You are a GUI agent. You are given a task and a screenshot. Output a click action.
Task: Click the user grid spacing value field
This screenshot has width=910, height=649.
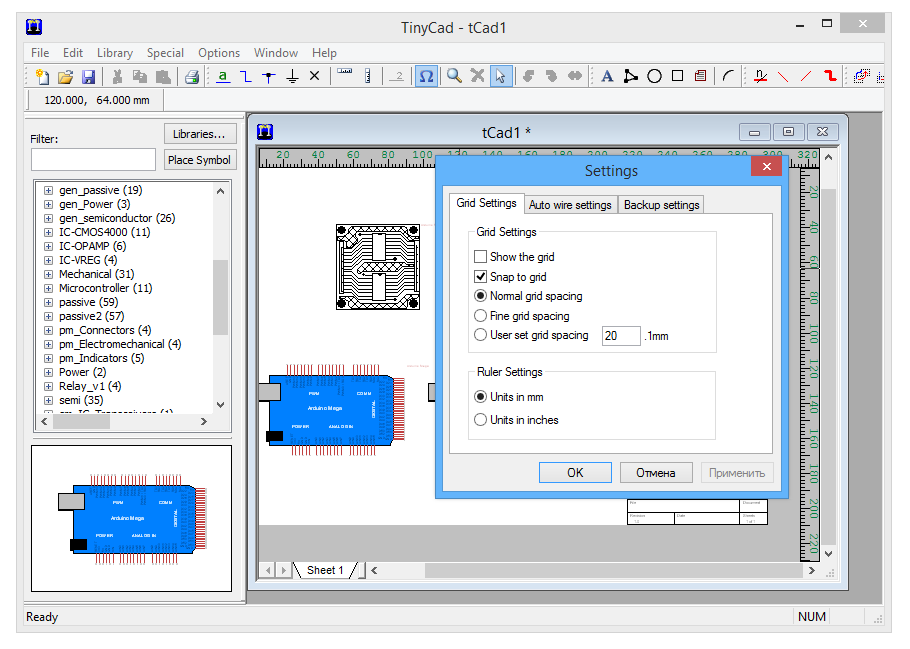(x=620, y=336)
